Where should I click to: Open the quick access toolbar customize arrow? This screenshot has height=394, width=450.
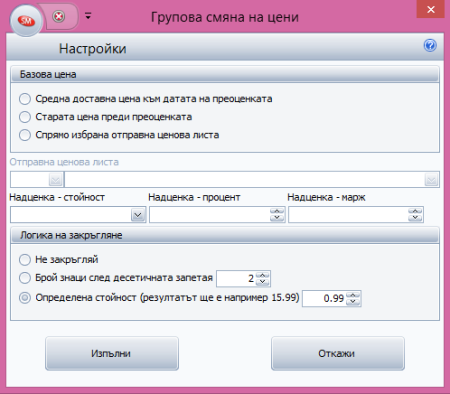click(88, 16)
